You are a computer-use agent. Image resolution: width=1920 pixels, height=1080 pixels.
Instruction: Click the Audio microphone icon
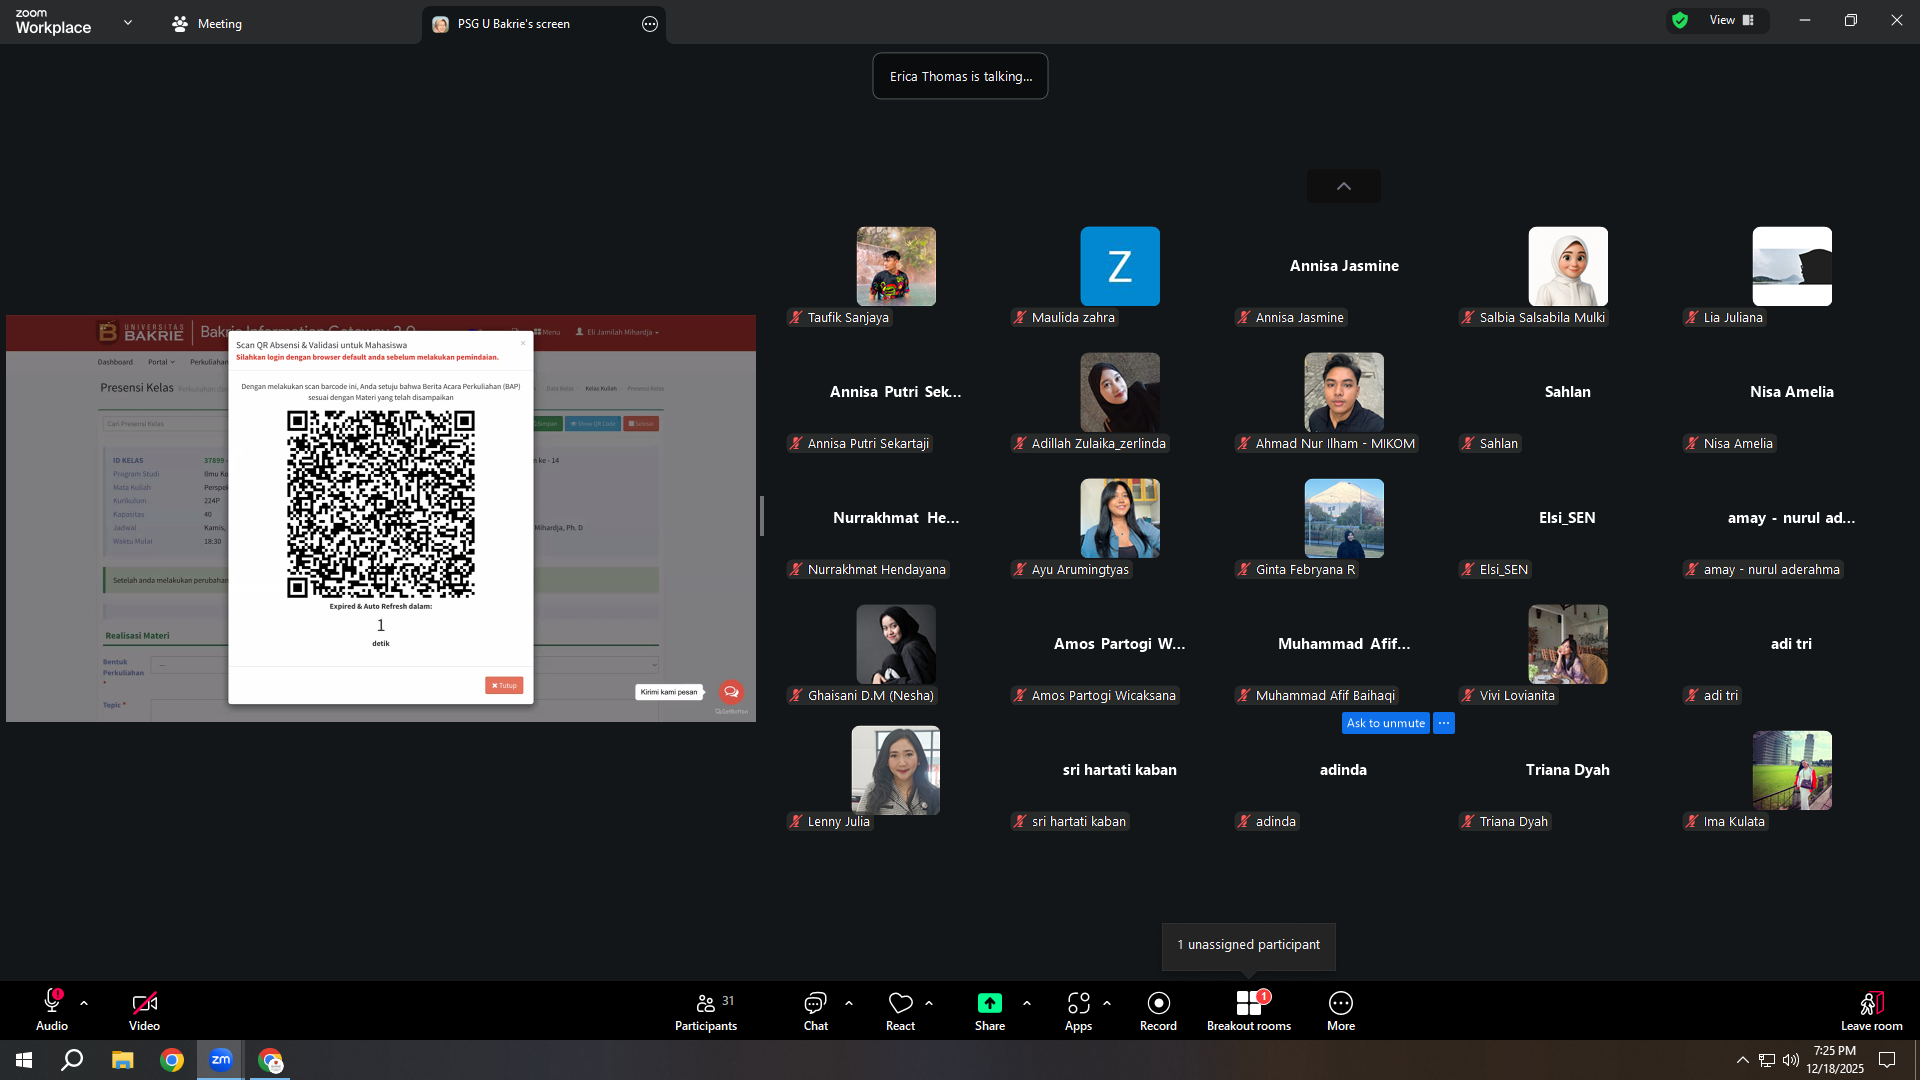[x=52, y=1002]
